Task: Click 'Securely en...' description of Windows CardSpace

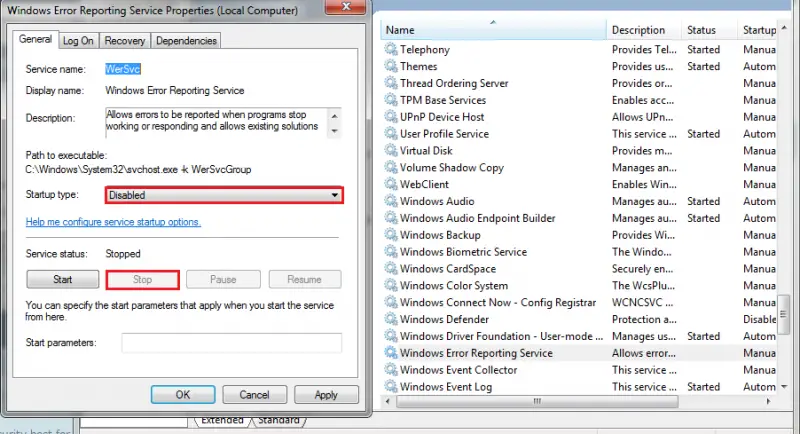Action: [642, 269]
